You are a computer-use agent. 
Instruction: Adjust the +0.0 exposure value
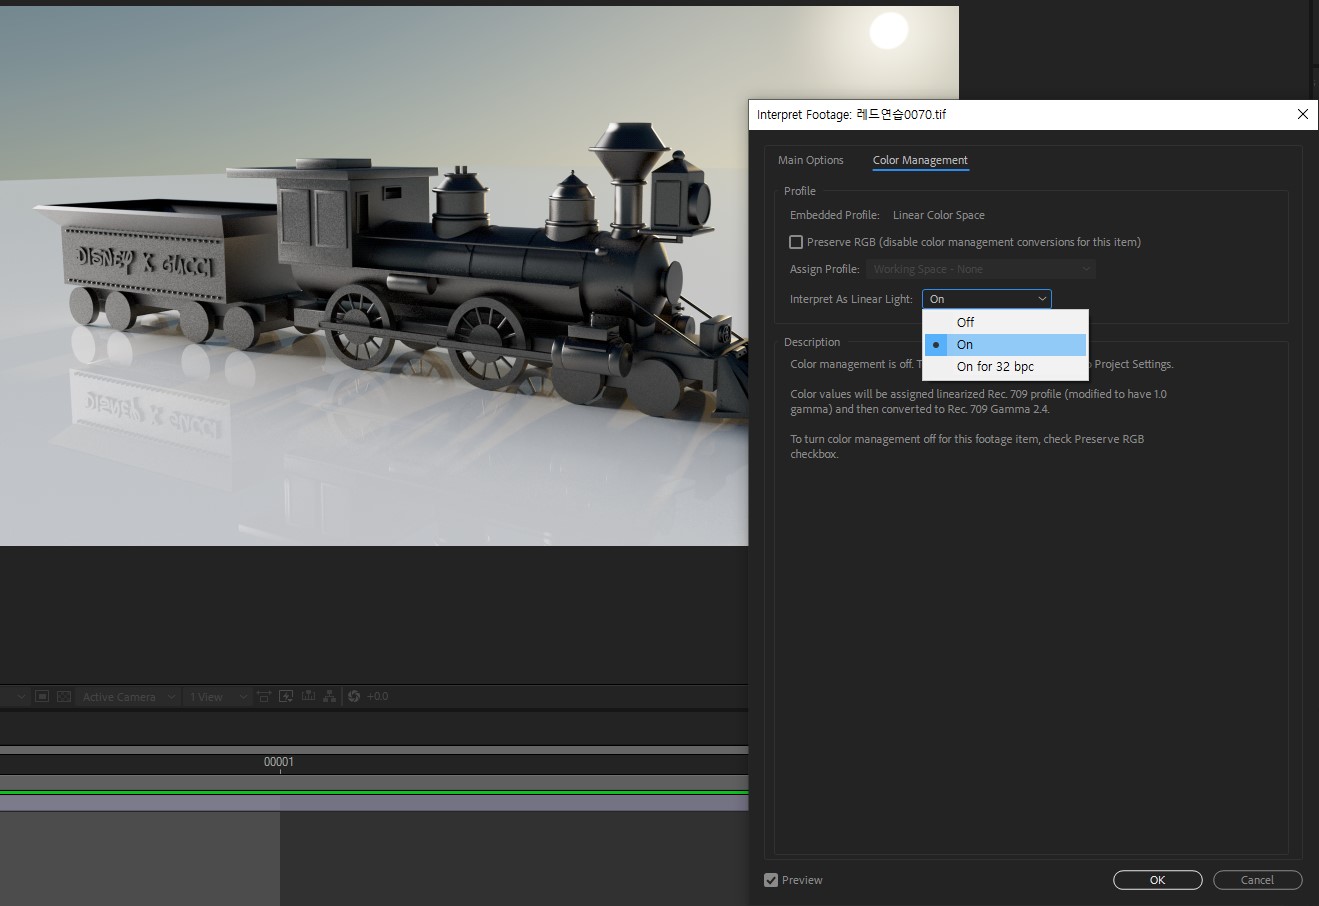pos(377,696)
